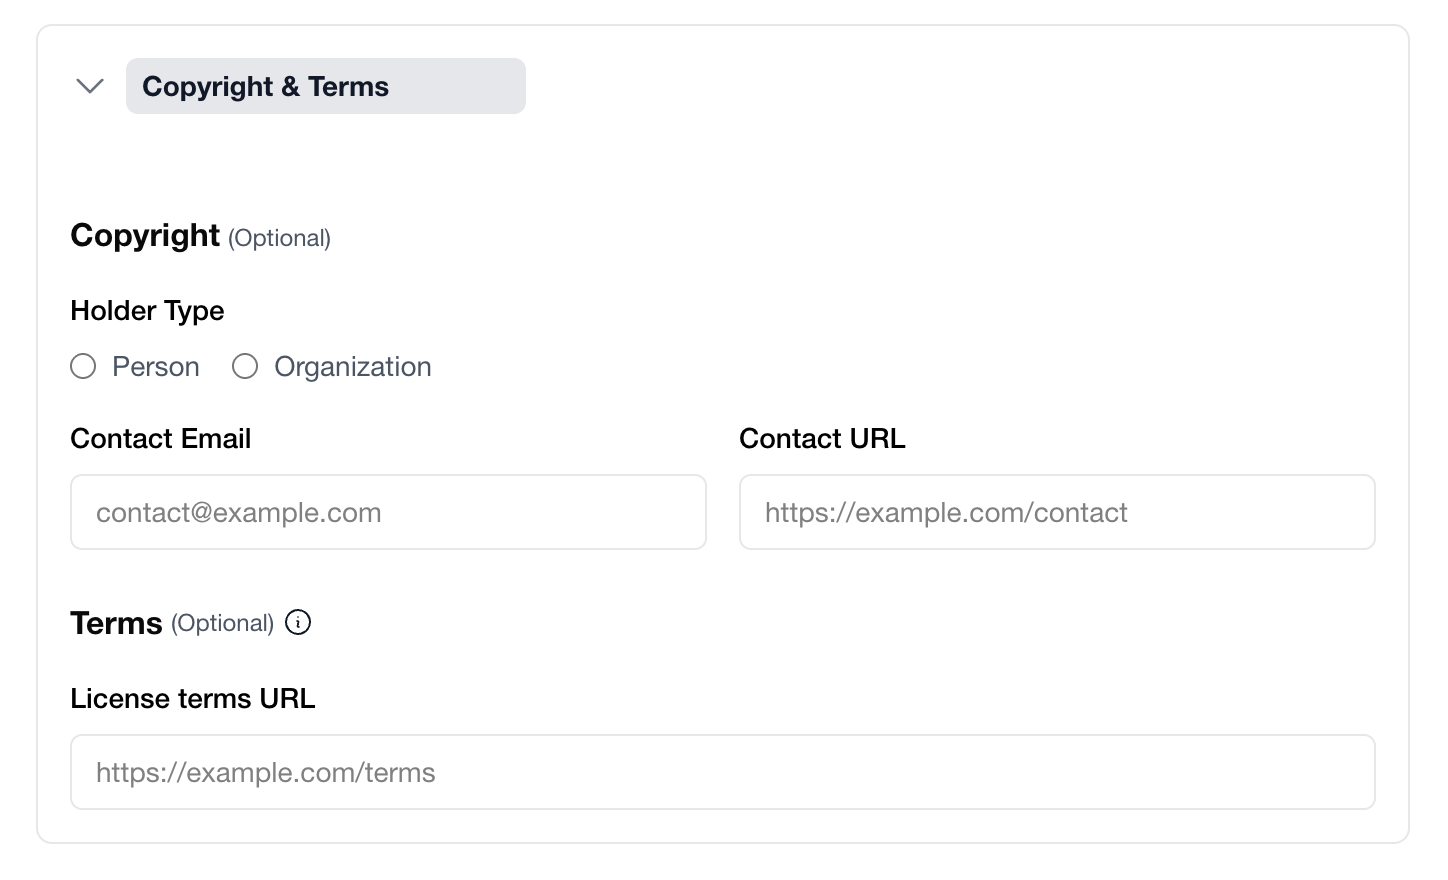
Task: Click the Contact Email field label
Action: pos(160,438)
